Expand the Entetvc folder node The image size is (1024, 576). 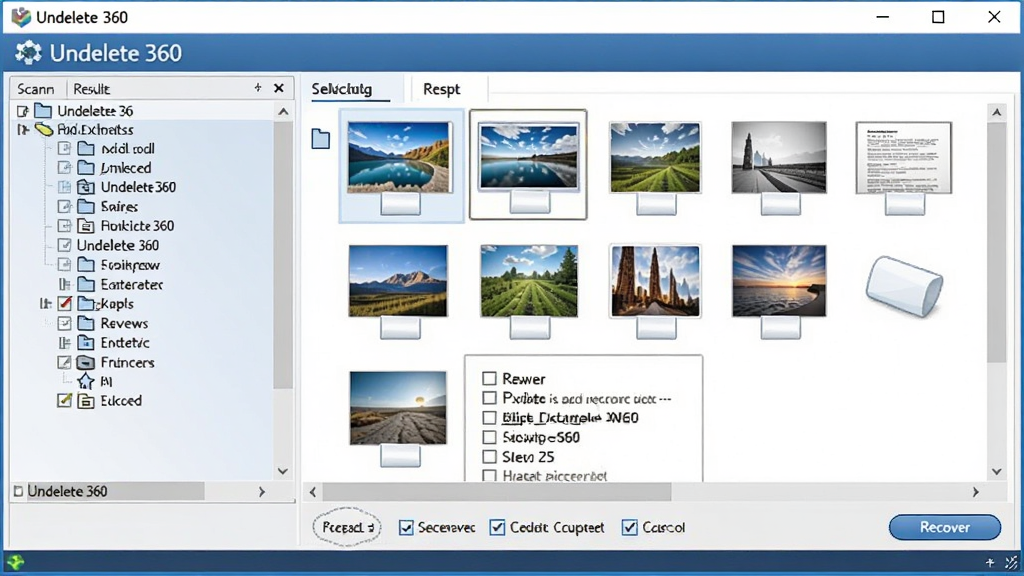(64, 343)
